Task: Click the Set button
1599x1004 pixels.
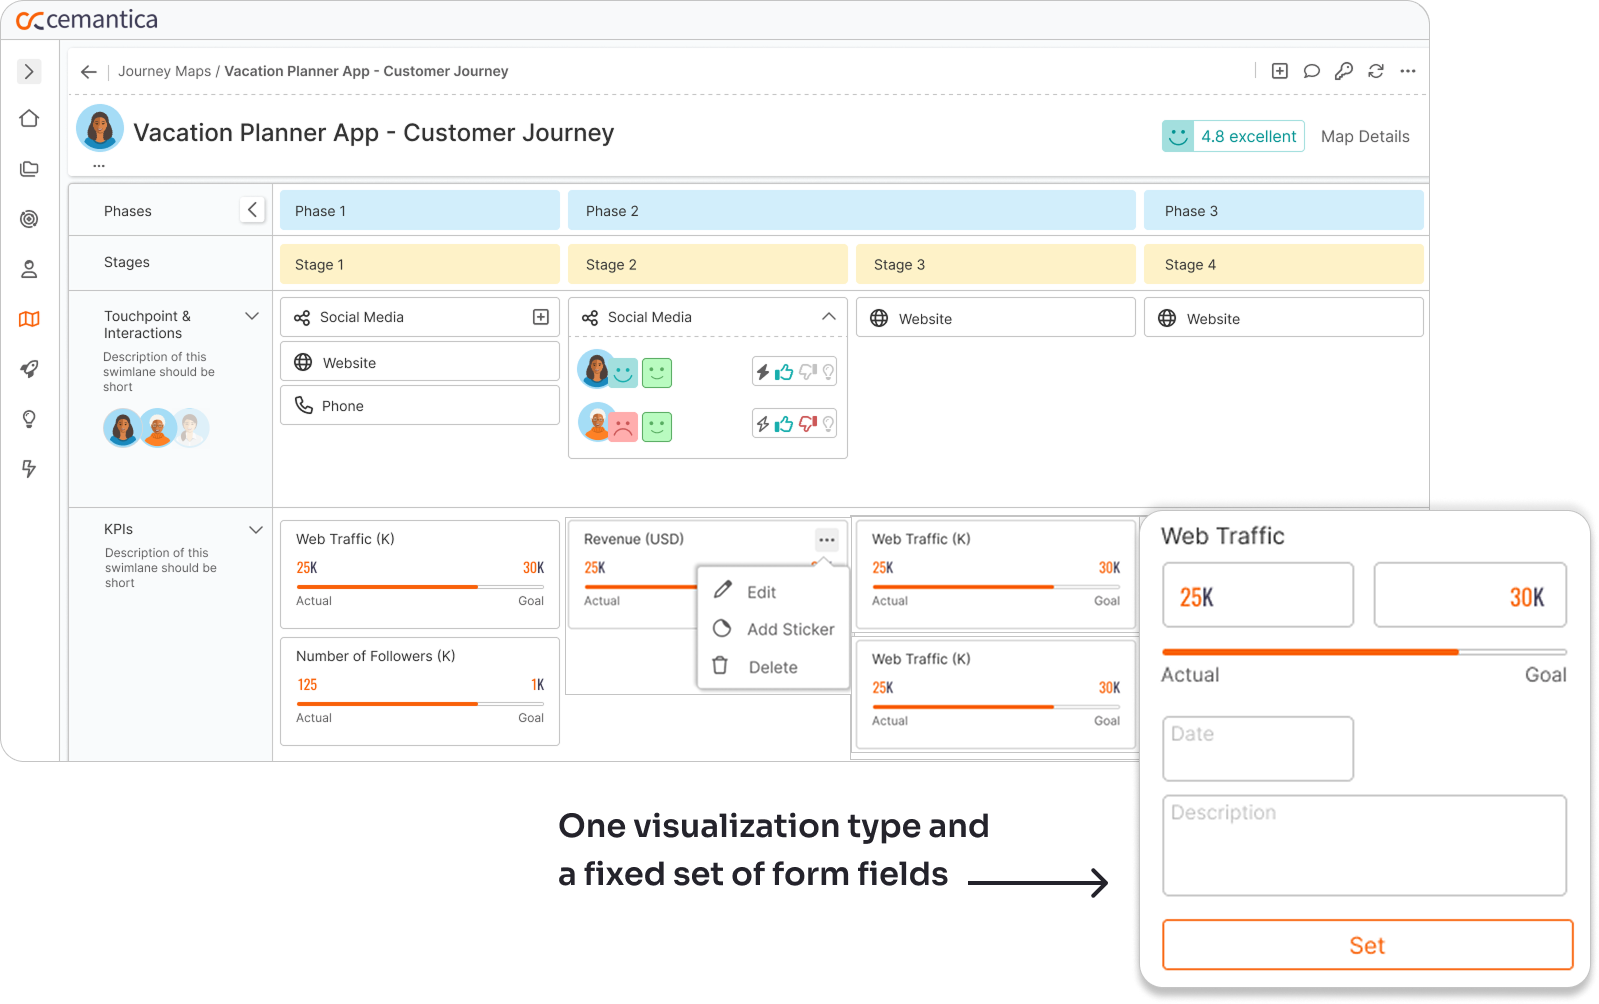Action: (1367, 945)
